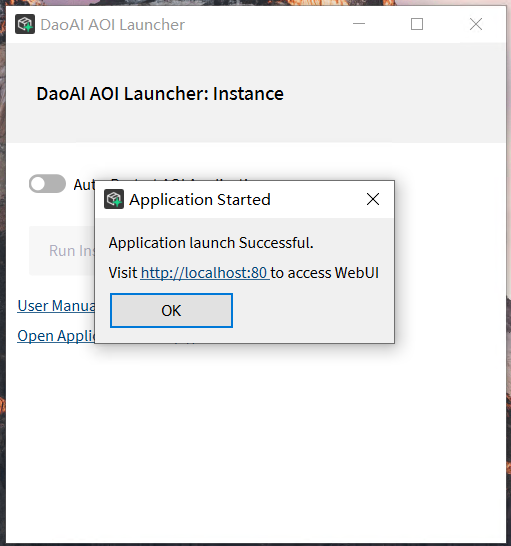This screenshot has height=546, width=511.
Task: Click the DaoAI AOI Launcher window title
Action: tap(113, 25)
